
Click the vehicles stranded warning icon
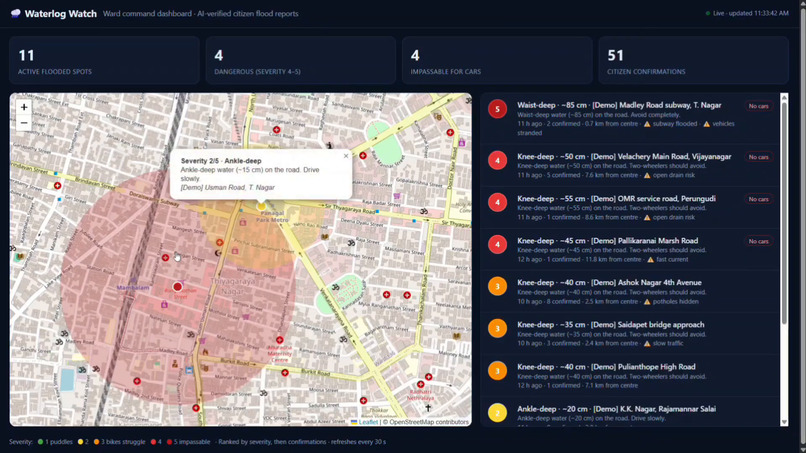(x=706, y=124)
